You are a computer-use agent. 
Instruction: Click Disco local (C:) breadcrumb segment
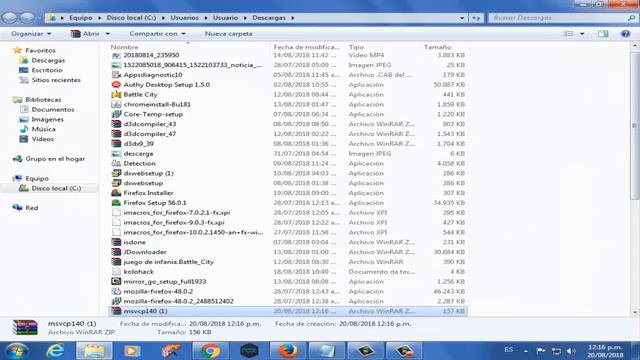tap(131, 18)
